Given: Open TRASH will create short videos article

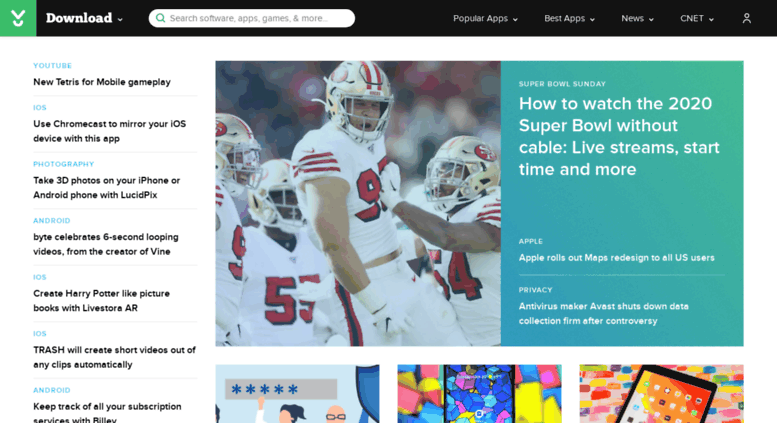Looking at the screenshot, I should click(x=114, y=357).
